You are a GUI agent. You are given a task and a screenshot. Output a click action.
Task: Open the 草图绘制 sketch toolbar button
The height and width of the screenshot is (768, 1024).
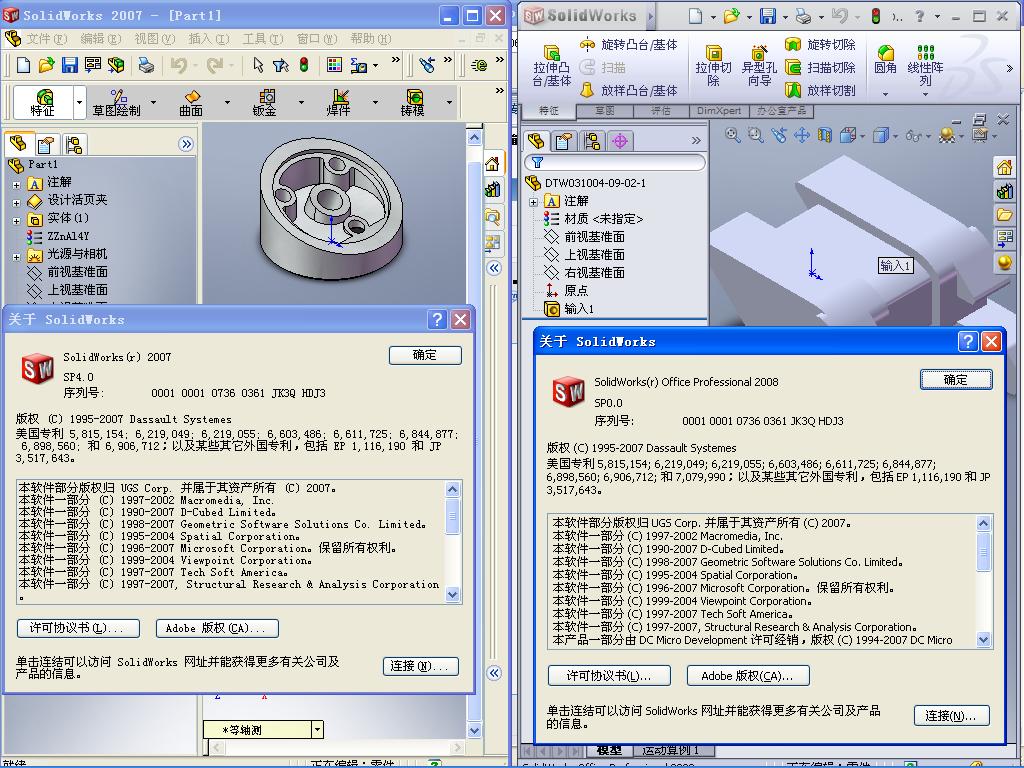pyautogui.click(x=116, y=103)
